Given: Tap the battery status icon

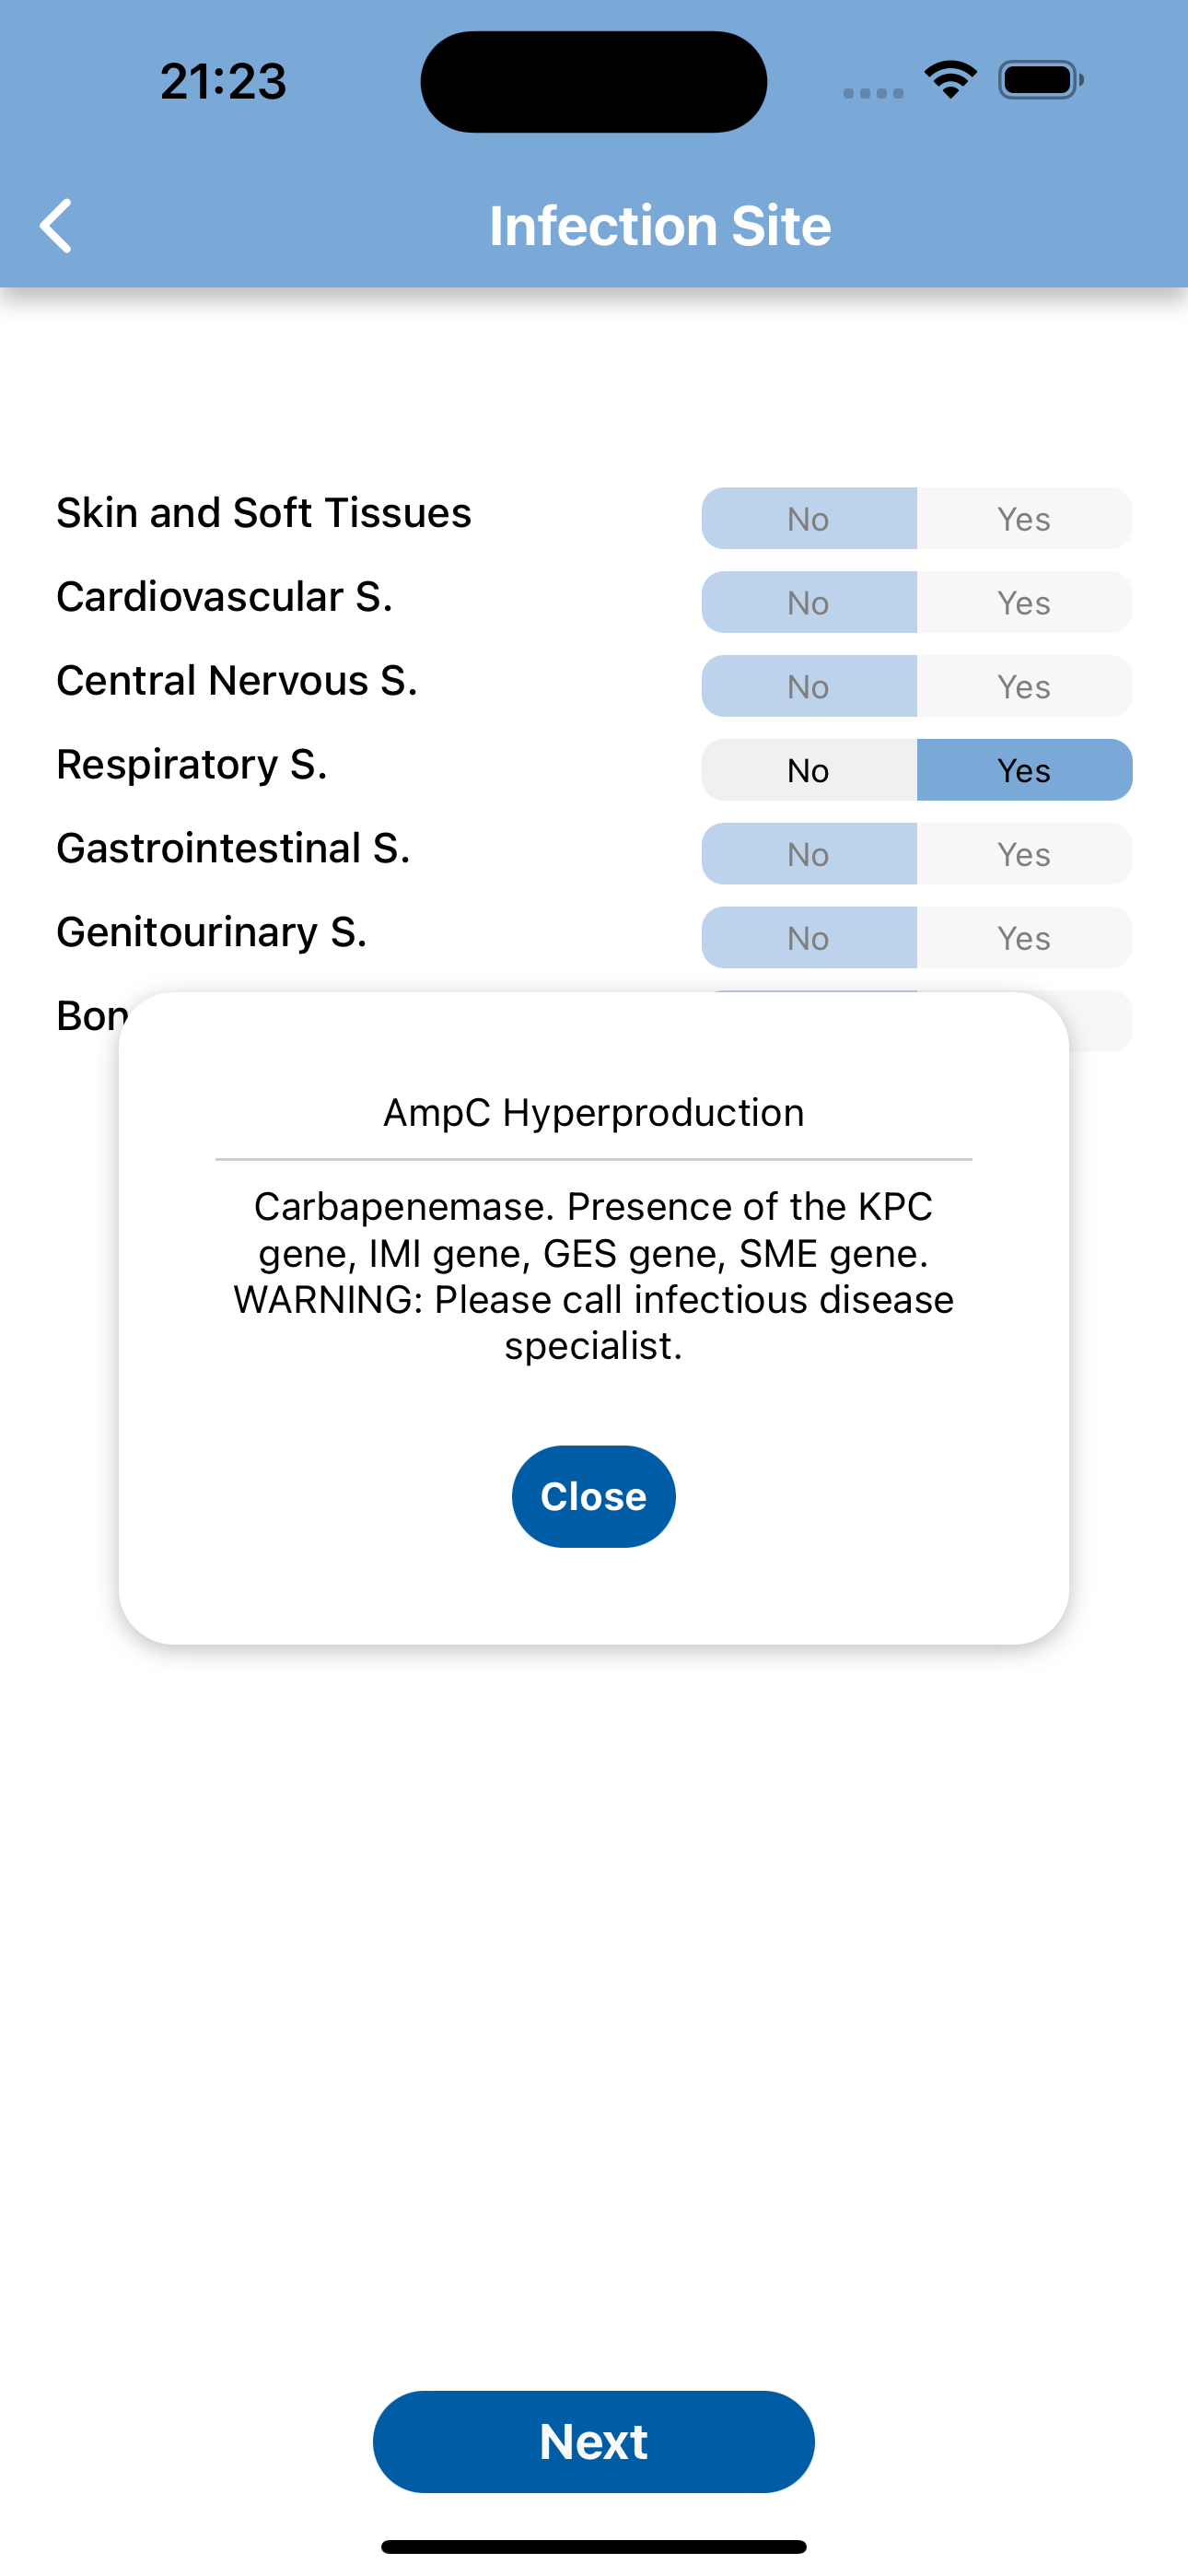Looking at the screenshot, I should click(1040, 80).
